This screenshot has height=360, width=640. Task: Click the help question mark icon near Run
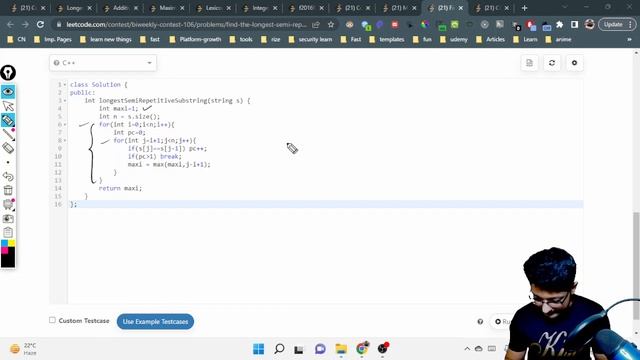[x=480, y=322]
